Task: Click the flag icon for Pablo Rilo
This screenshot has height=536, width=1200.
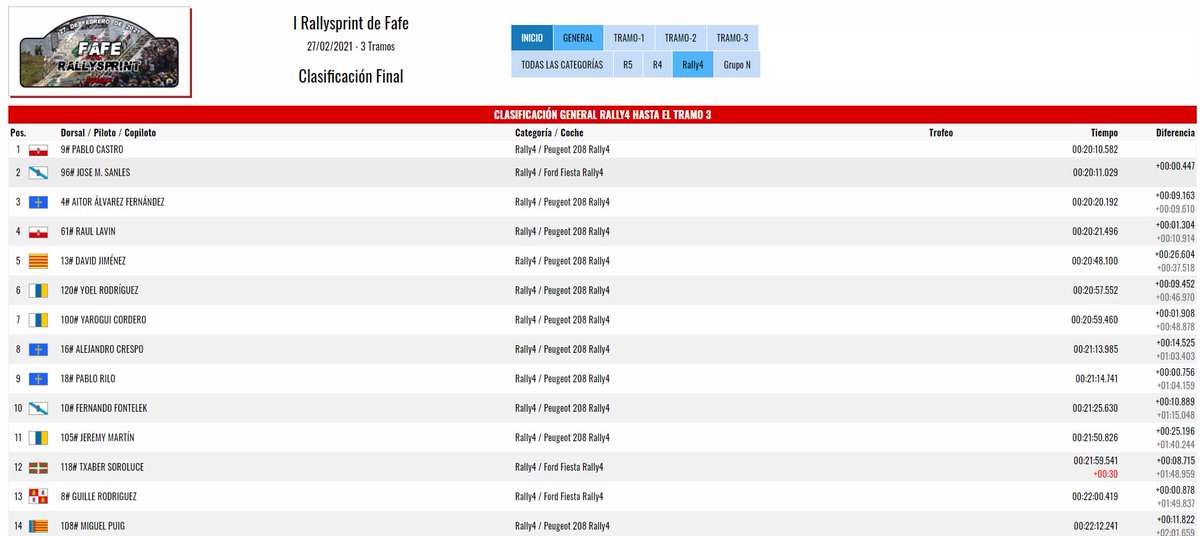Action: pyautogui.click(x=37, y=379)
